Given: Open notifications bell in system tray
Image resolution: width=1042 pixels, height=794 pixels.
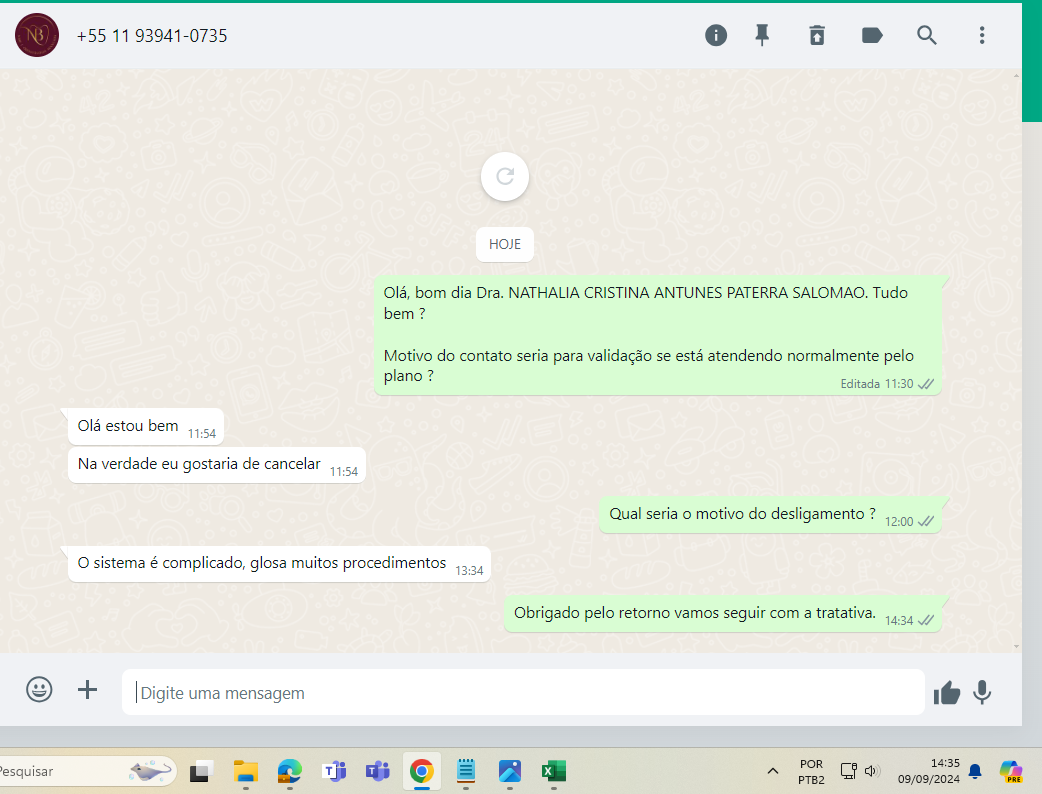Looking at the screenshot, I should point(975,771).
